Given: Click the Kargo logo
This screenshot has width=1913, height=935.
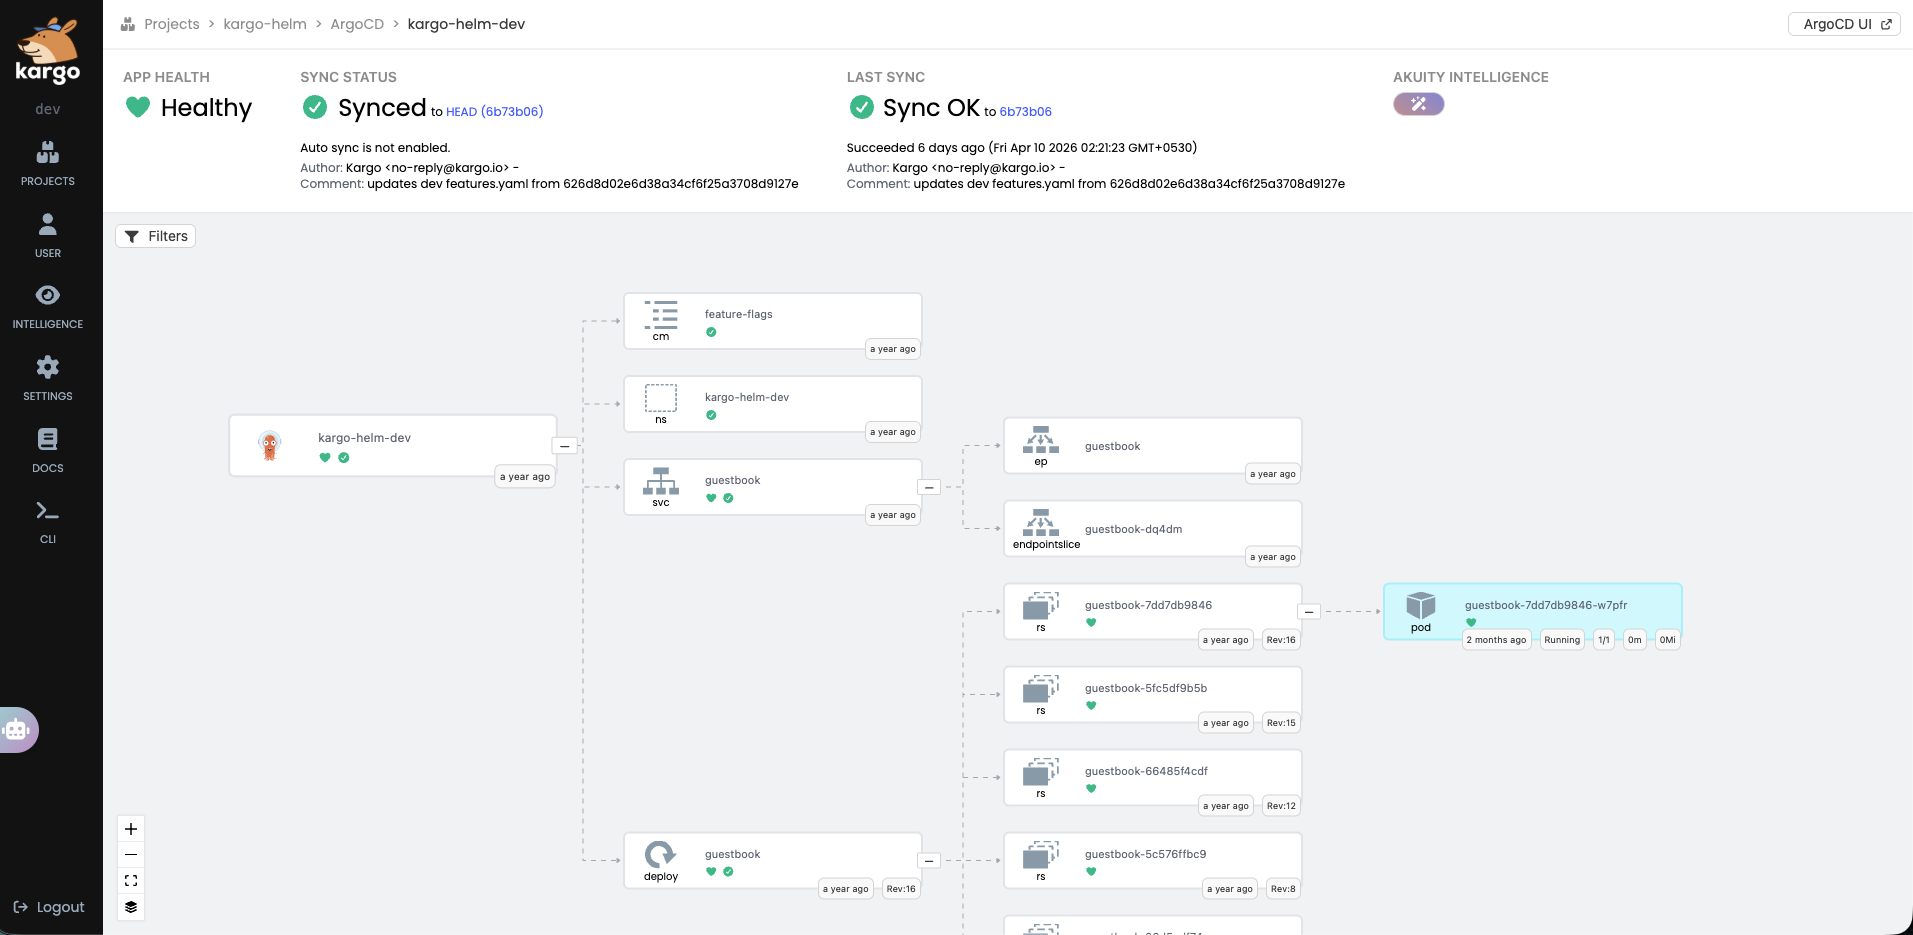Looking at the screenshot, I should [48, 52].
